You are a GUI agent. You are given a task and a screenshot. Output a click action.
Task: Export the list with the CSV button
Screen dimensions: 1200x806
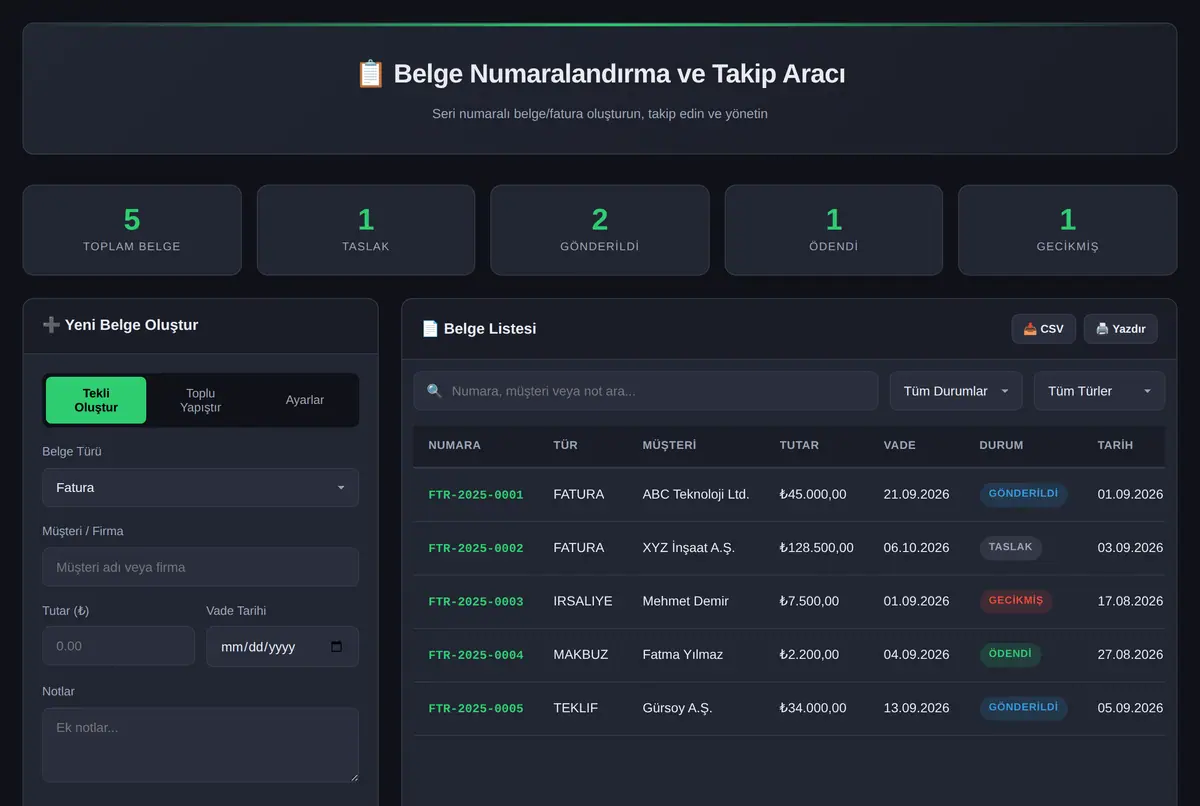coord(1044,329)
